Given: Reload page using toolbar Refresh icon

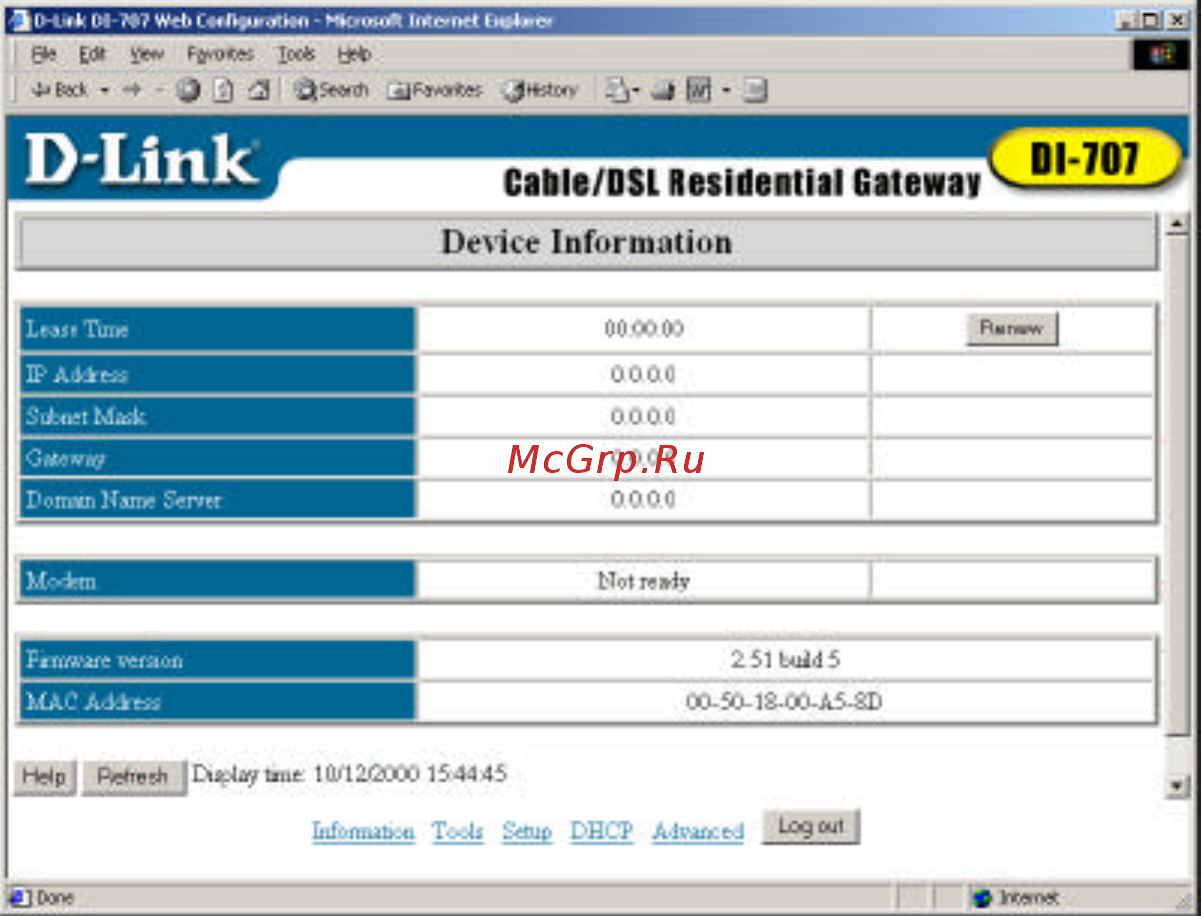Looking at the screenshot, I should click(223, 90).
